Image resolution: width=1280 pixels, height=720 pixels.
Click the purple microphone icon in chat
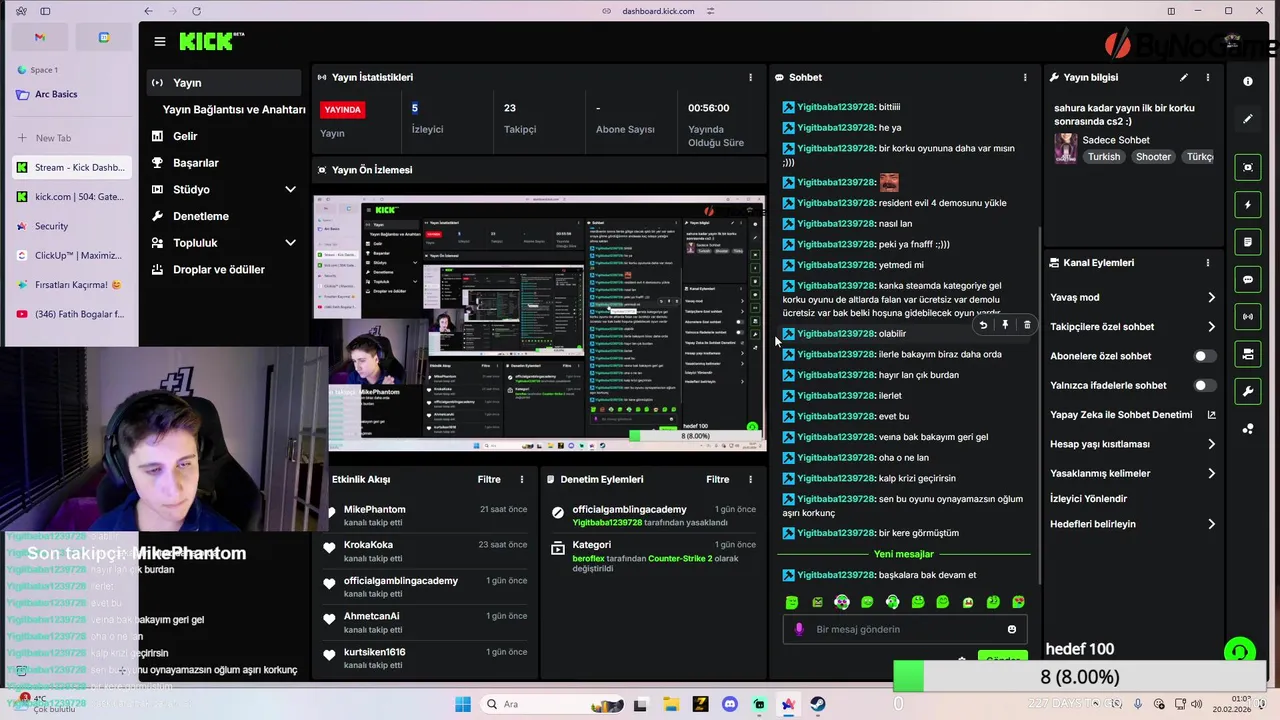tap(799, 630)
